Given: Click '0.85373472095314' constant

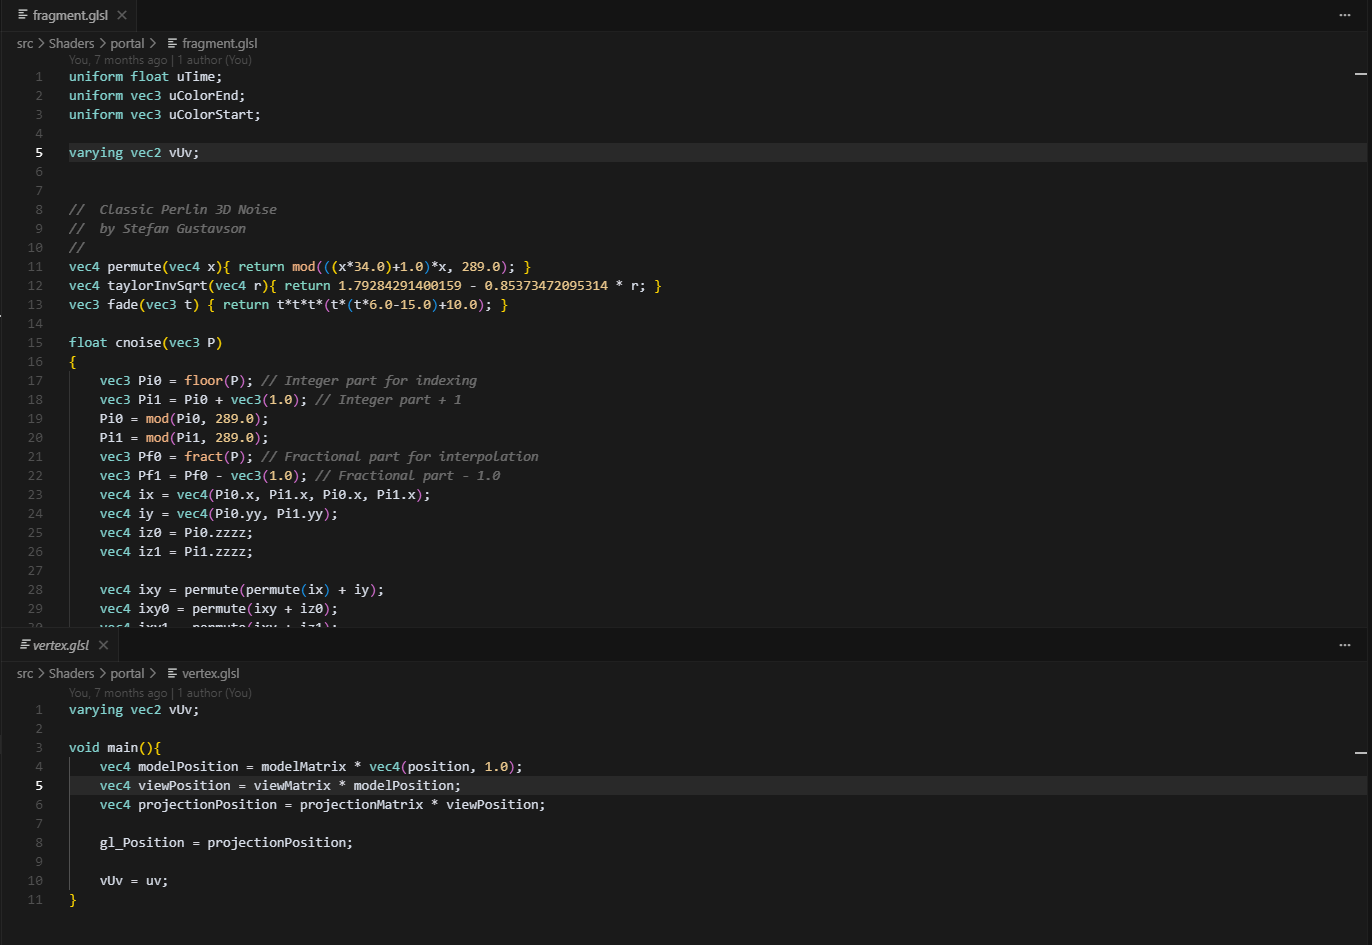Looking at the screenshot, I should [x=546, y=286].
